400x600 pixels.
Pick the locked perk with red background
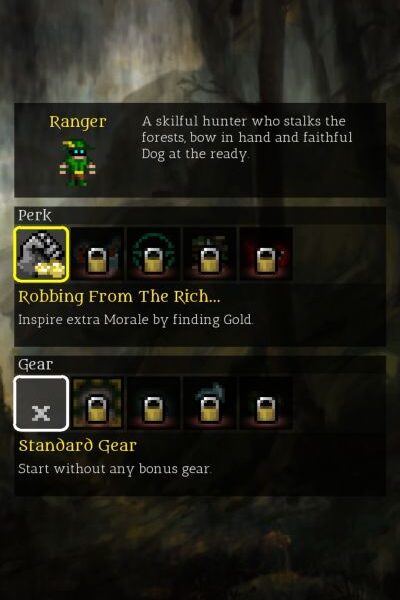266,254
